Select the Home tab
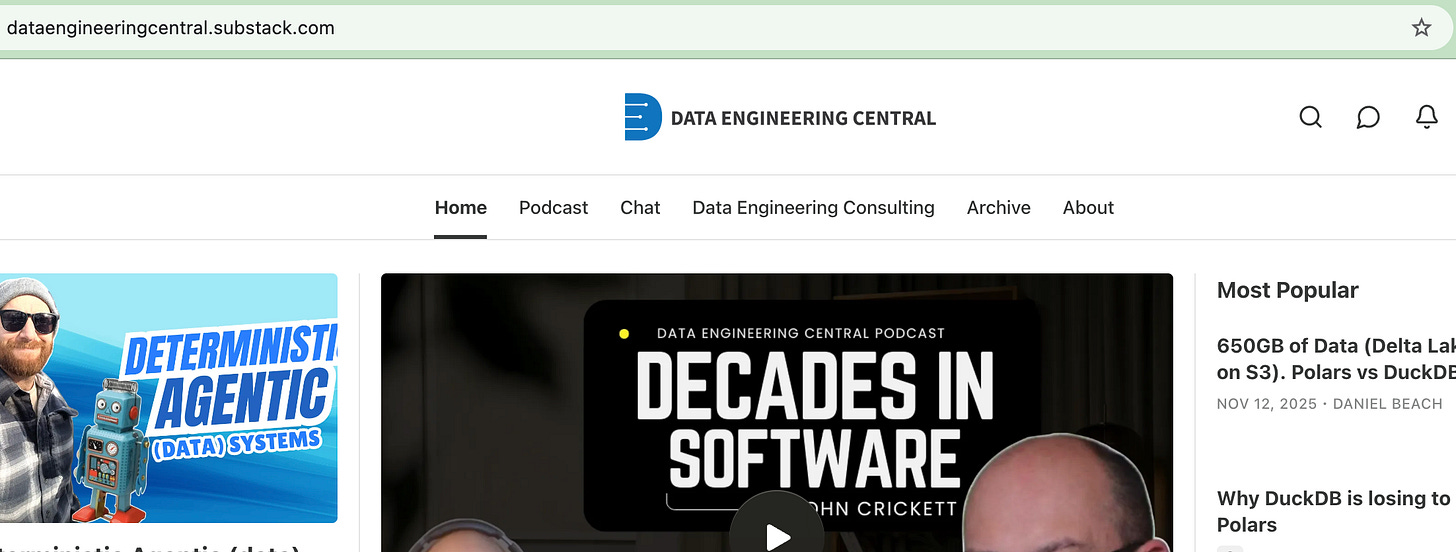Viewport: 1456px width, 552px height. [x=461, y=208]
